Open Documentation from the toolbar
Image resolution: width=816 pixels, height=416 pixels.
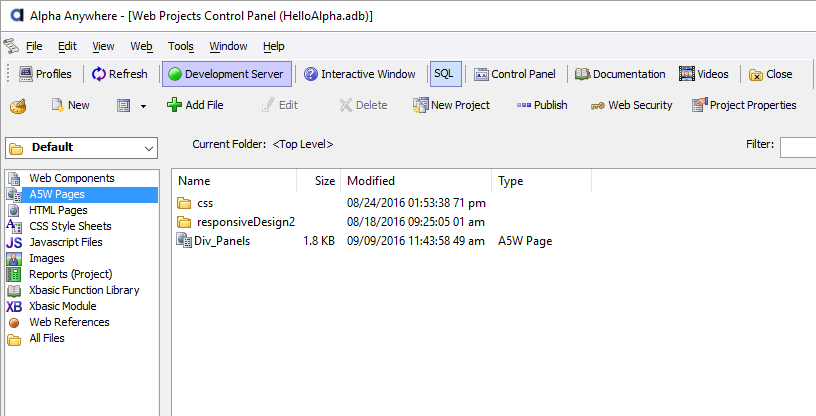[620, 74]
